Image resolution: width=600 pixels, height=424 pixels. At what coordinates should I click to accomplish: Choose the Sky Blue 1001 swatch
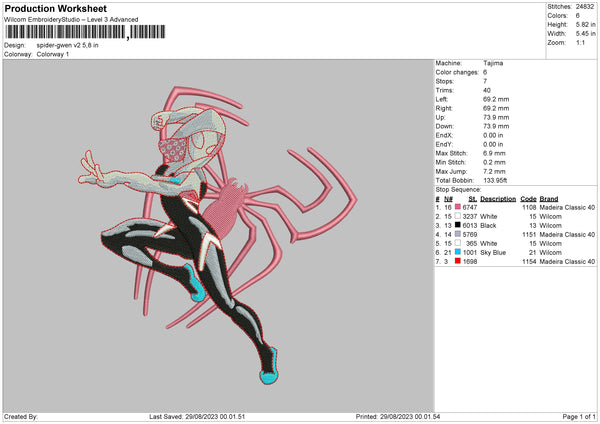click(x=458, y=252)
